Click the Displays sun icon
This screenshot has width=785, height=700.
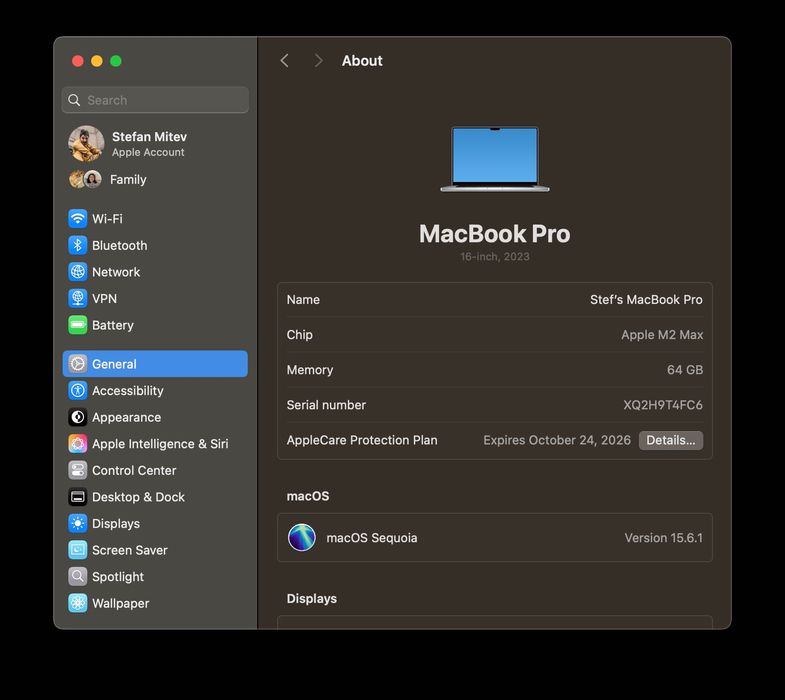[78, 523]
